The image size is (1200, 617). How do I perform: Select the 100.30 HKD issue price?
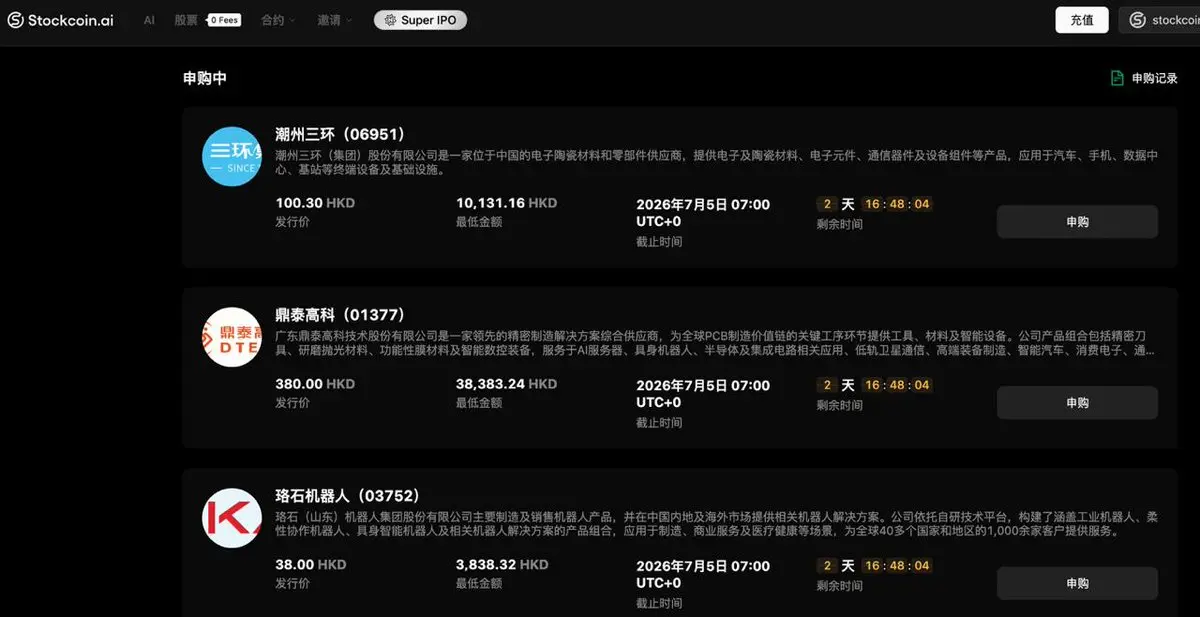[315, 203]
